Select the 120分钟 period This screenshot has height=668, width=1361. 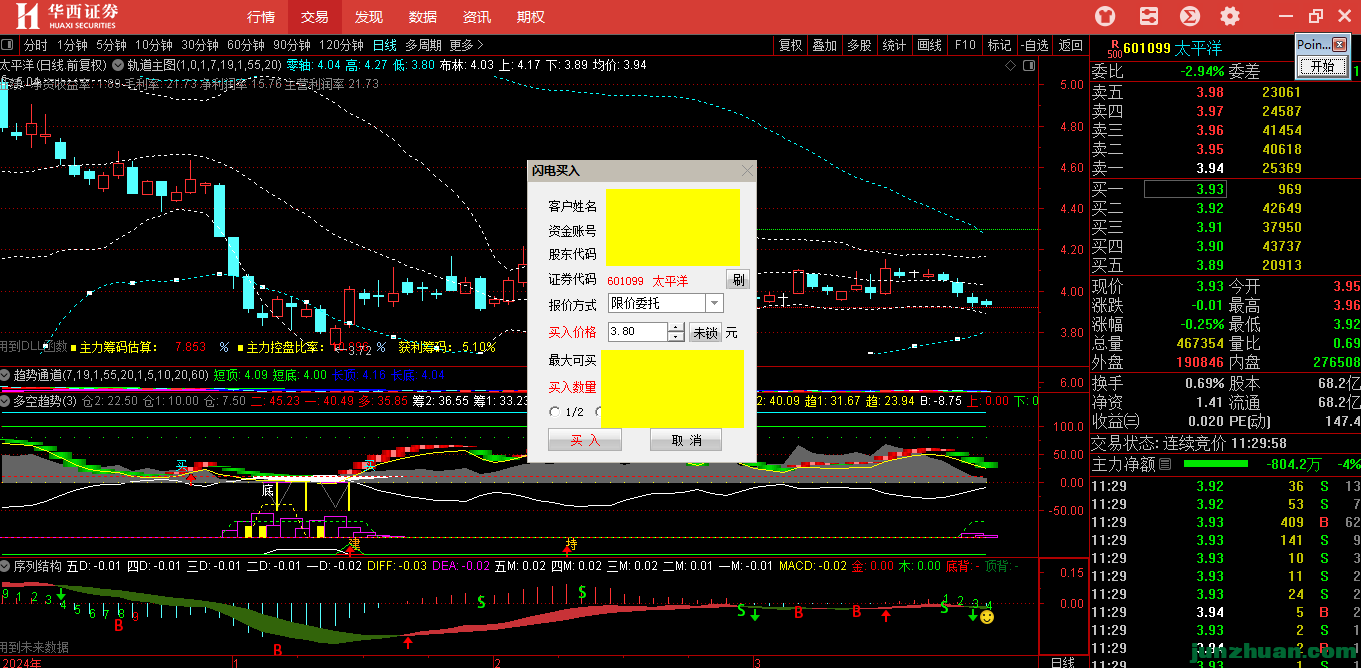pos(342,45)
